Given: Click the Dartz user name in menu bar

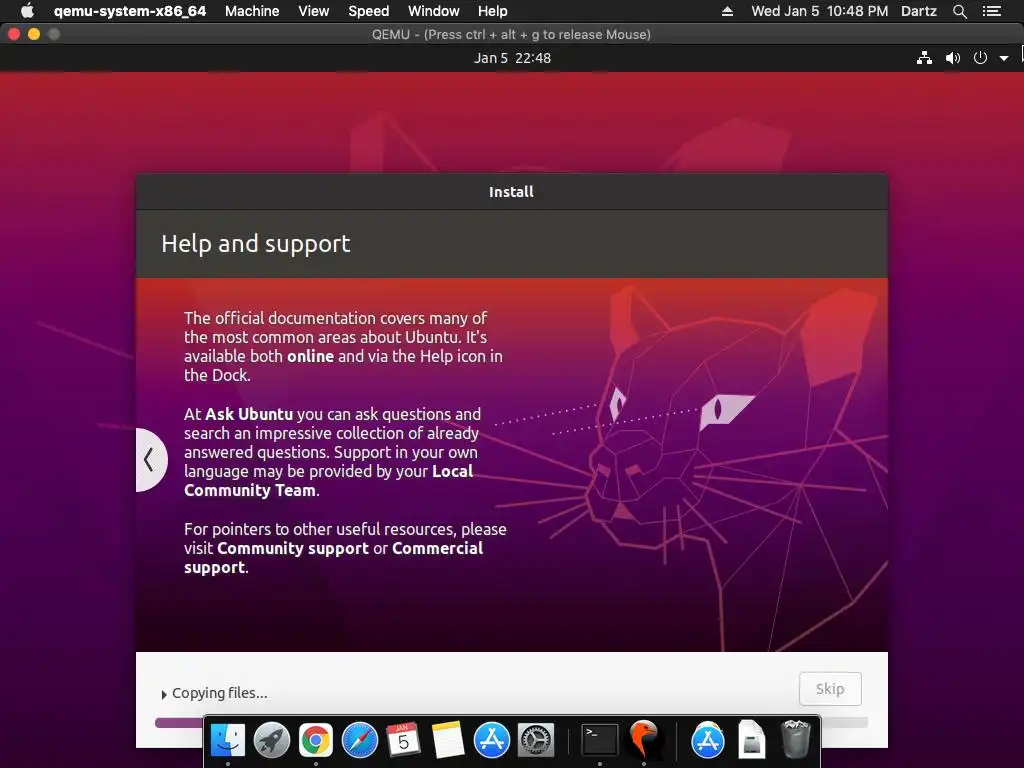Looking at the screenshot, I should [x=919, y=11].
